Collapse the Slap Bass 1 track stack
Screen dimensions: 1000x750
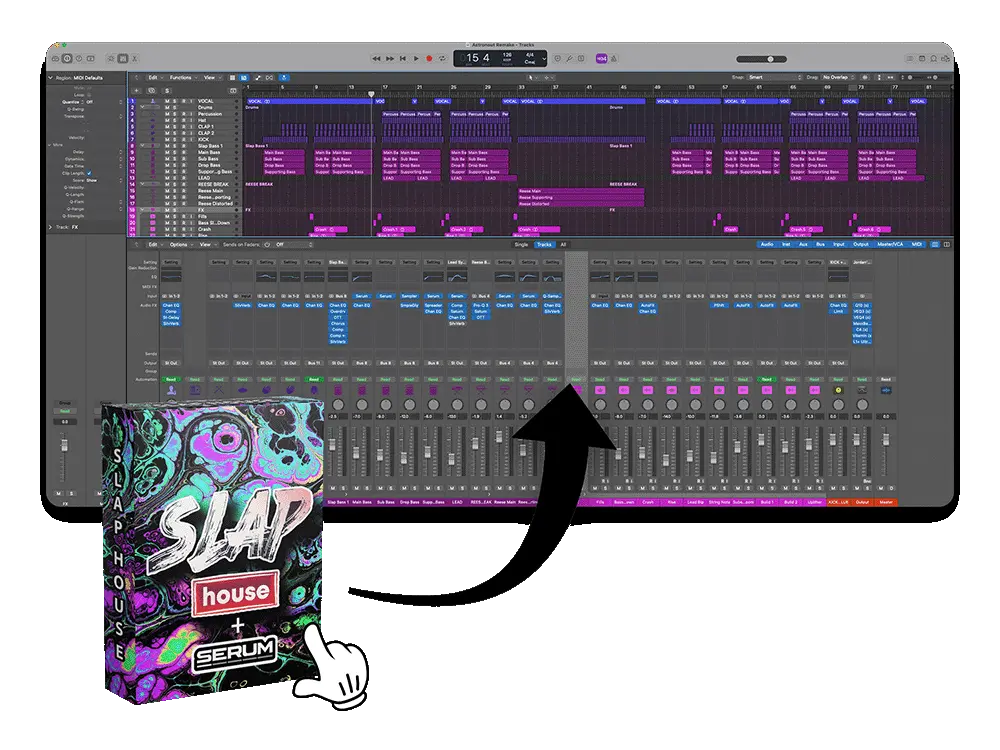pyautogui.click(x=143, y=146)
